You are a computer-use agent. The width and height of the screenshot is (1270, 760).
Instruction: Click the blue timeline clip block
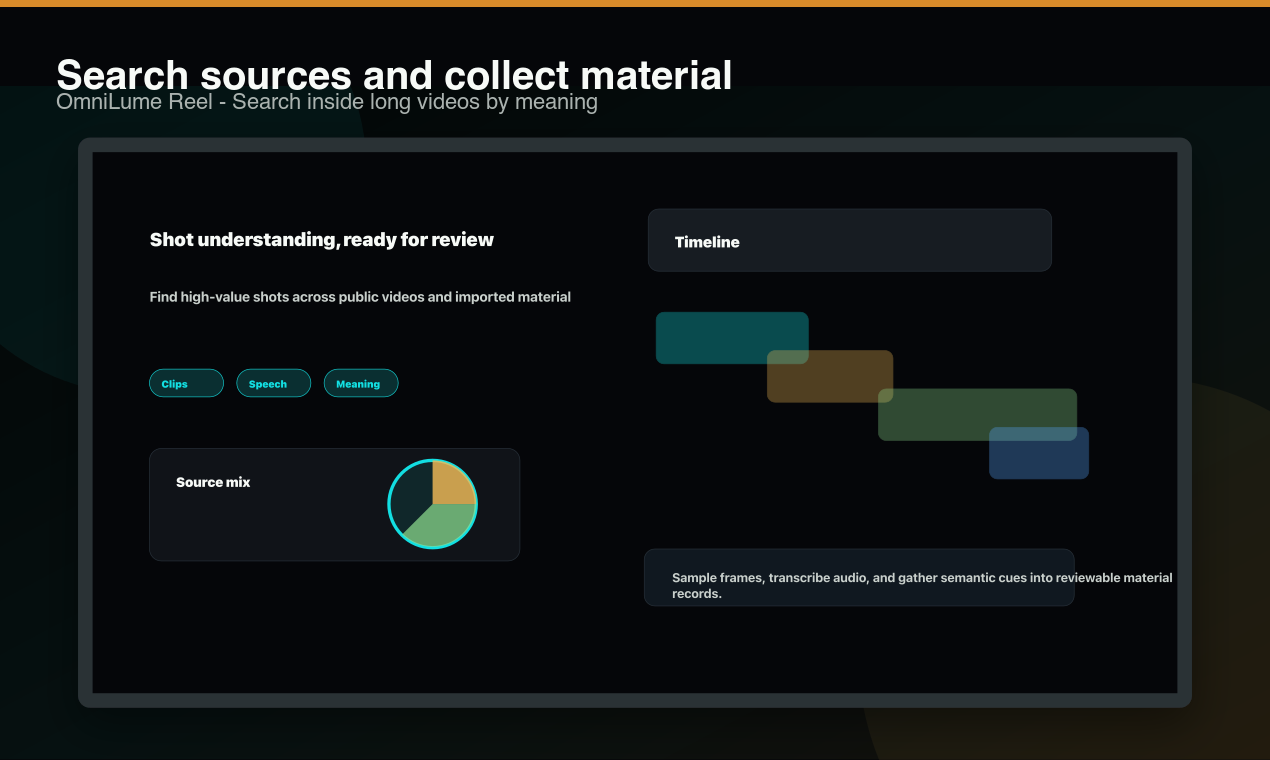[1039, 453]
